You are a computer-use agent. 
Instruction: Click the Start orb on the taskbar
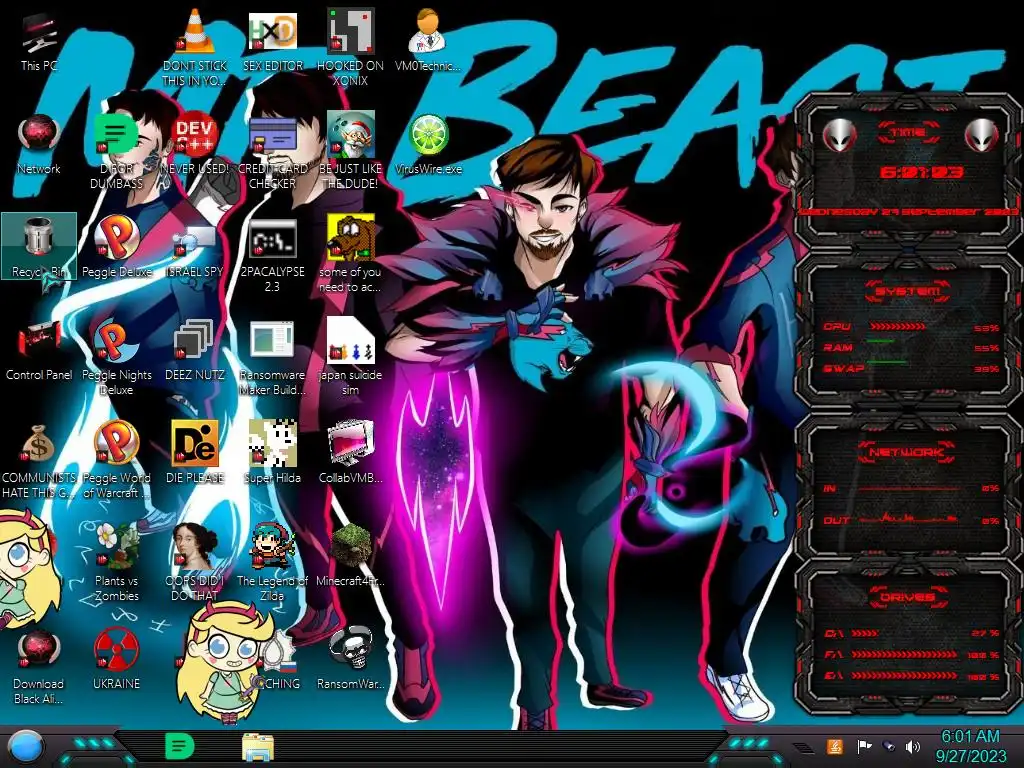click(26, 748)
